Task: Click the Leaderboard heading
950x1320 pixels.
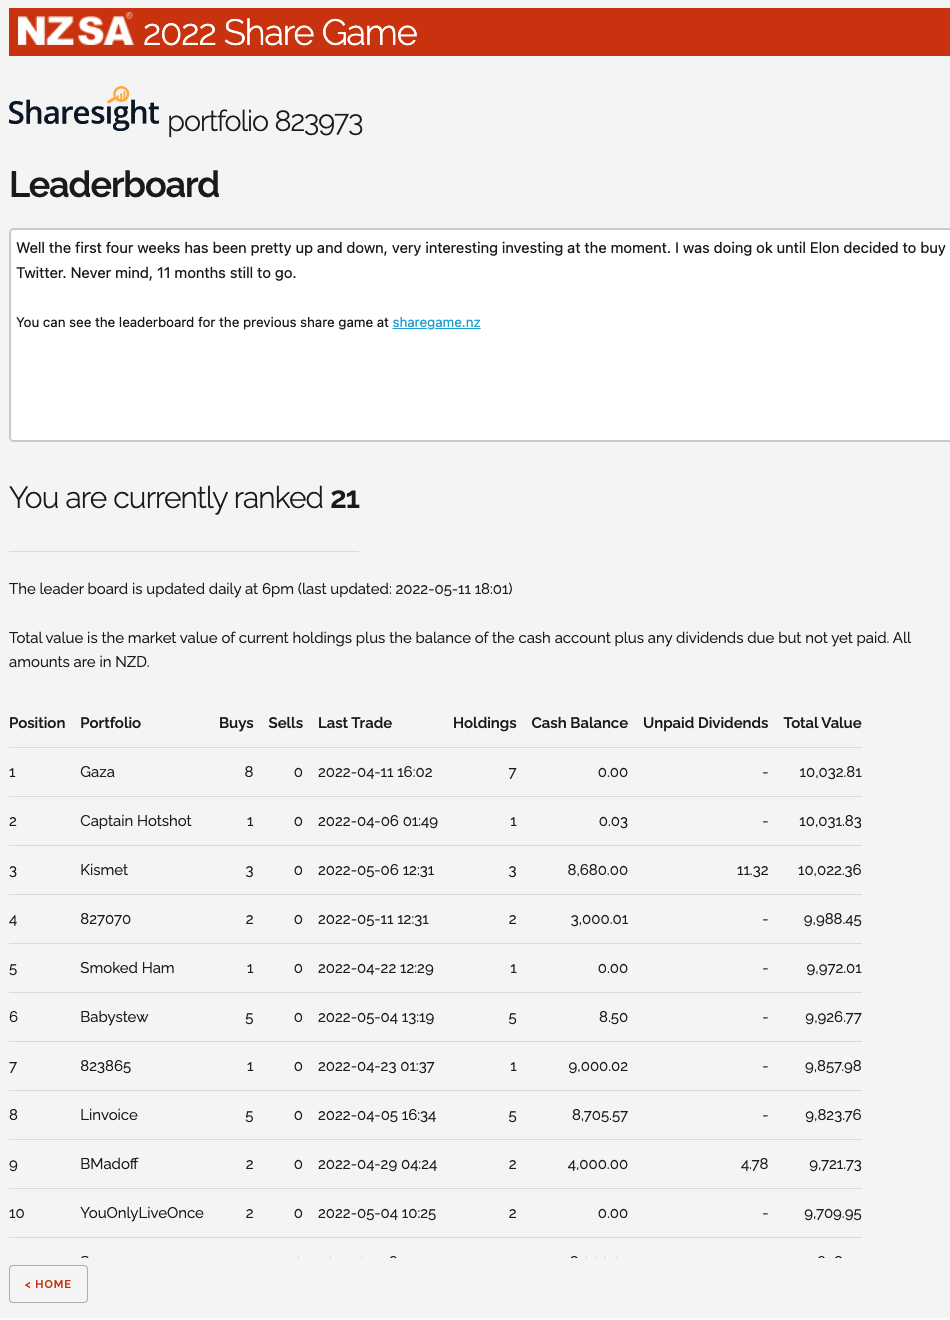Action: [x=114, y=185]
